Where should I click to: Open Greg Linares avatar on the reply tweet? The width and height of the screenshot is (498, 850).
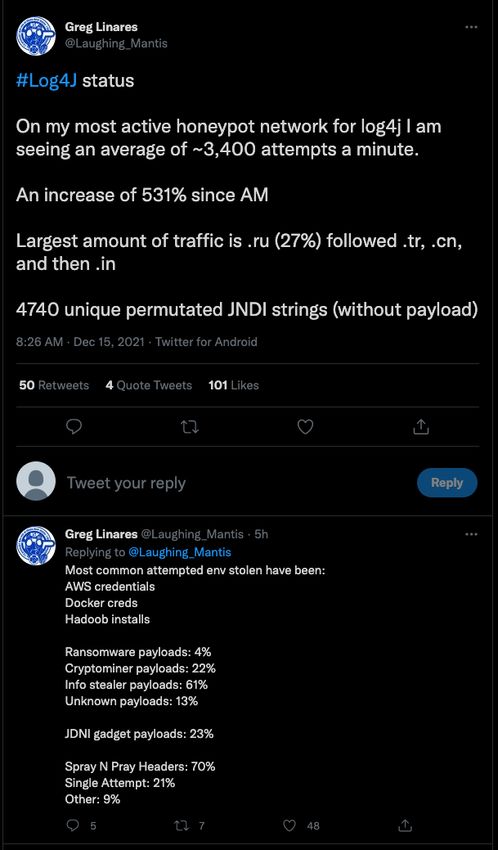pos(36,546)
